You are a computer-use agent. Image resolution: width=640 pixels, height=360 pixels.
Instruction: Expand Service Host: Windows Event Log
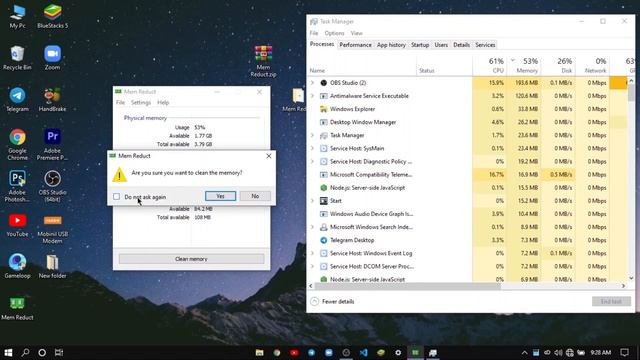[313, 253]
